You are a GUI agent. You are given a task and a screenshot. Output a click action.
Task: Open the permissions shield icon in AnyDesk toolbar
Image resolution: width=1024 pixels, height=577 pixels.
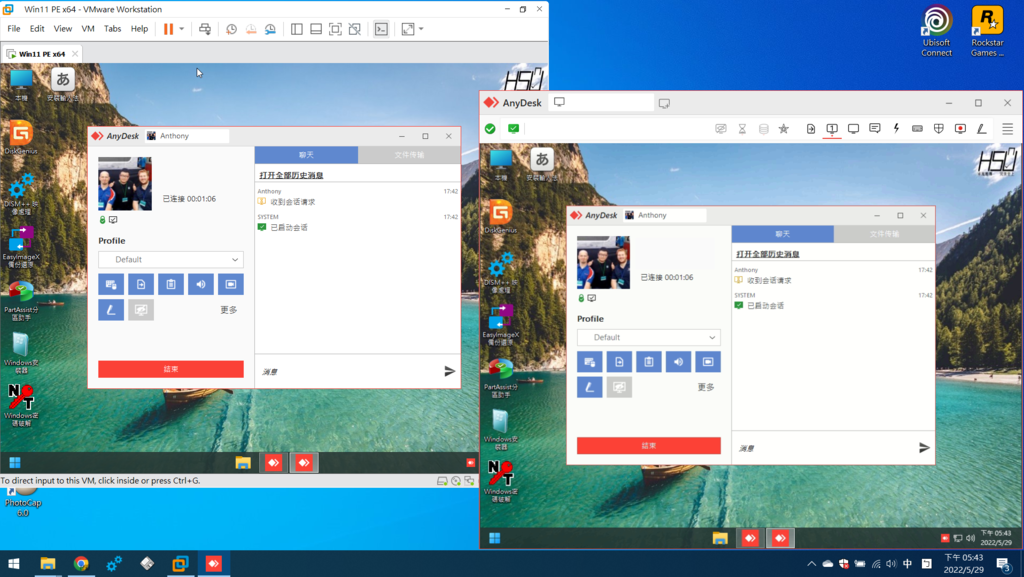tap(938, 129)
